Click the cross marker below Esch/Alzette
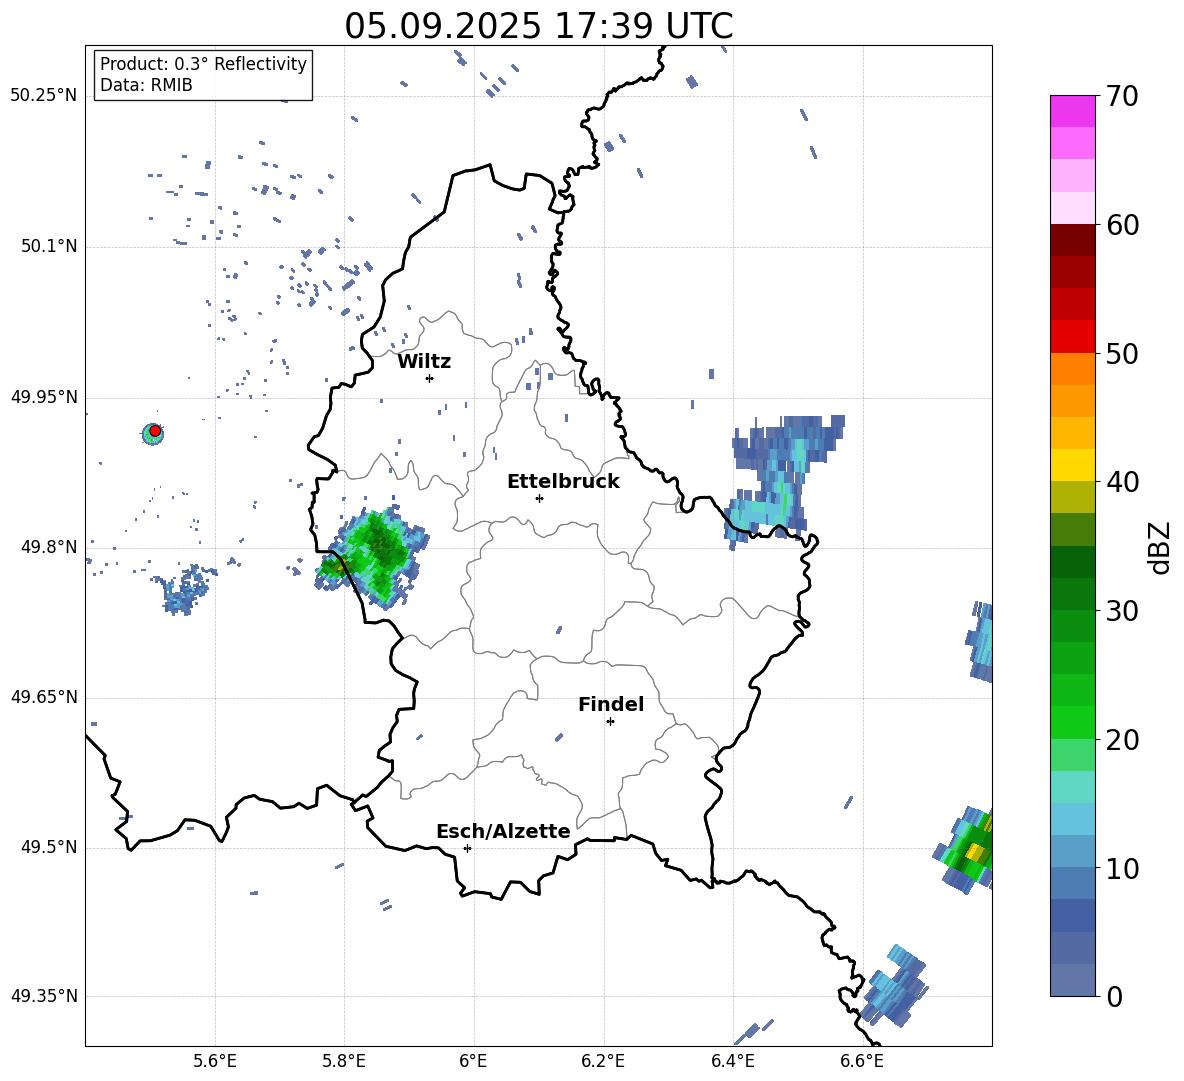1184x1081 pixels. click(467, 848)
